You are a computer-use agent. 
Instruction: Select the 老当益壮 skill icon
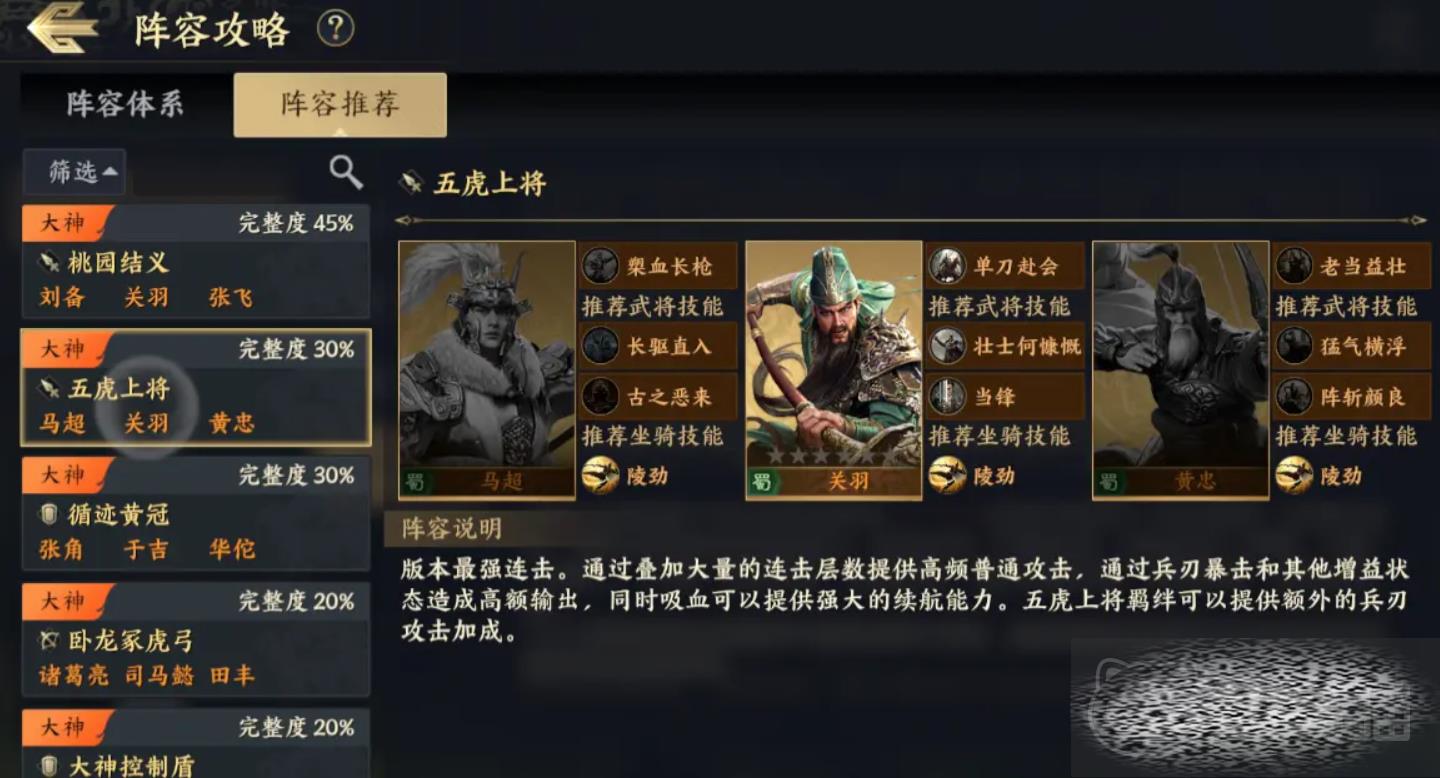(x=1294, y=266)
